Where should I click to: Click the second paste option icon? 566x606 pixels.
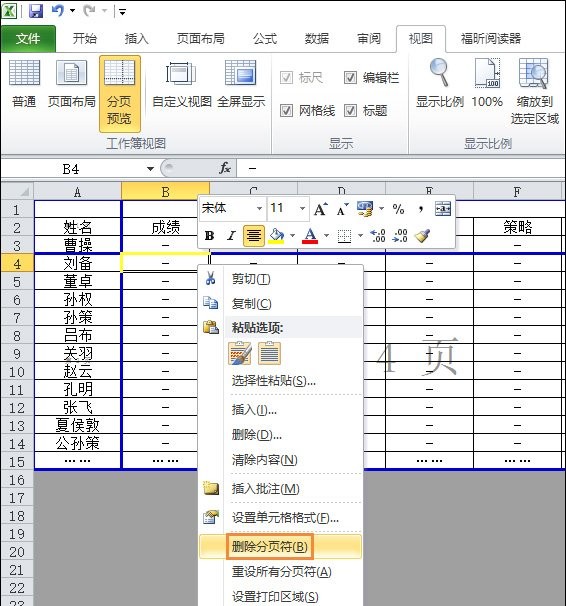(269, 354)
